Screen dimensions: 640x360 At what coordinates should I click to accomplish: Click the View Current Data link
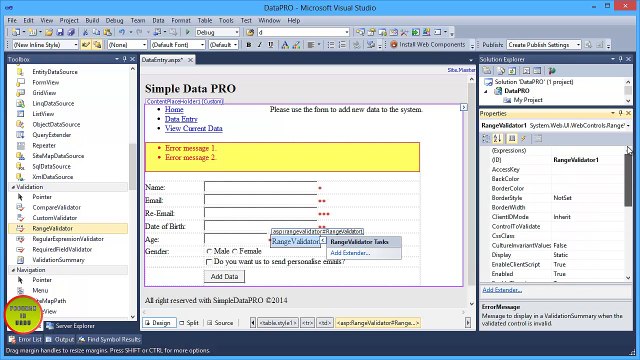pyautogui.click(x=194, y=128)
